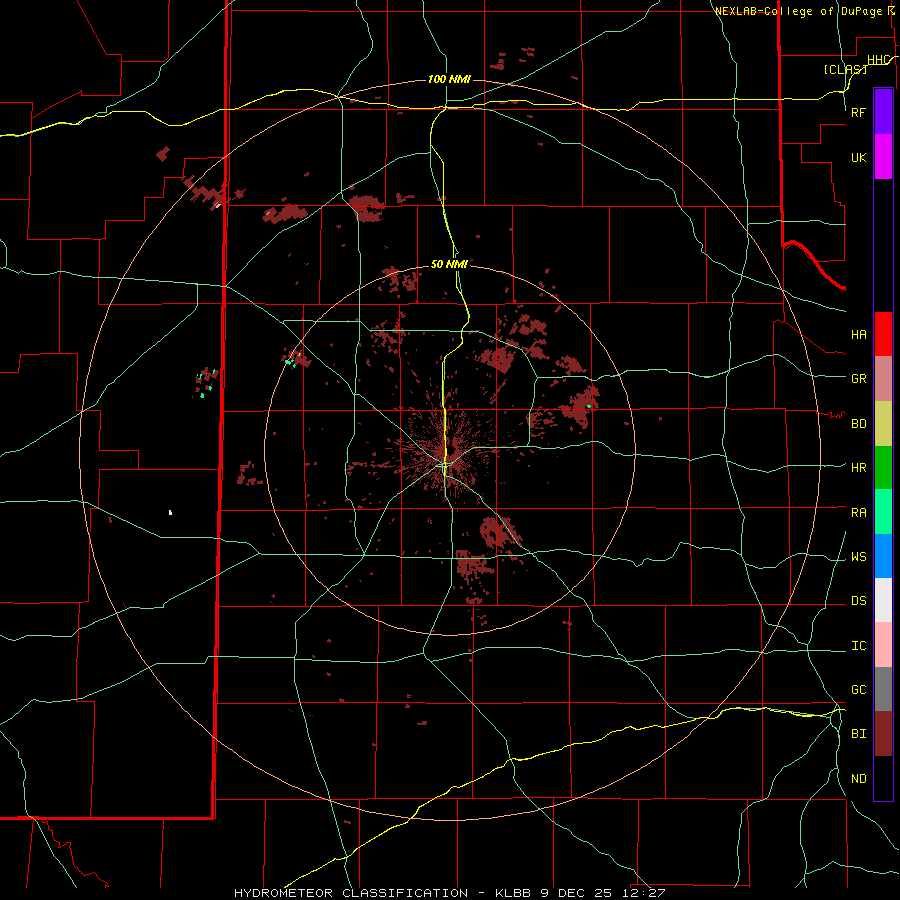The width and height of the screenshot is (900, 900).
Task: Click the NEXLAB-College of DuPage credit text
Action: click(x=798, y=11)
